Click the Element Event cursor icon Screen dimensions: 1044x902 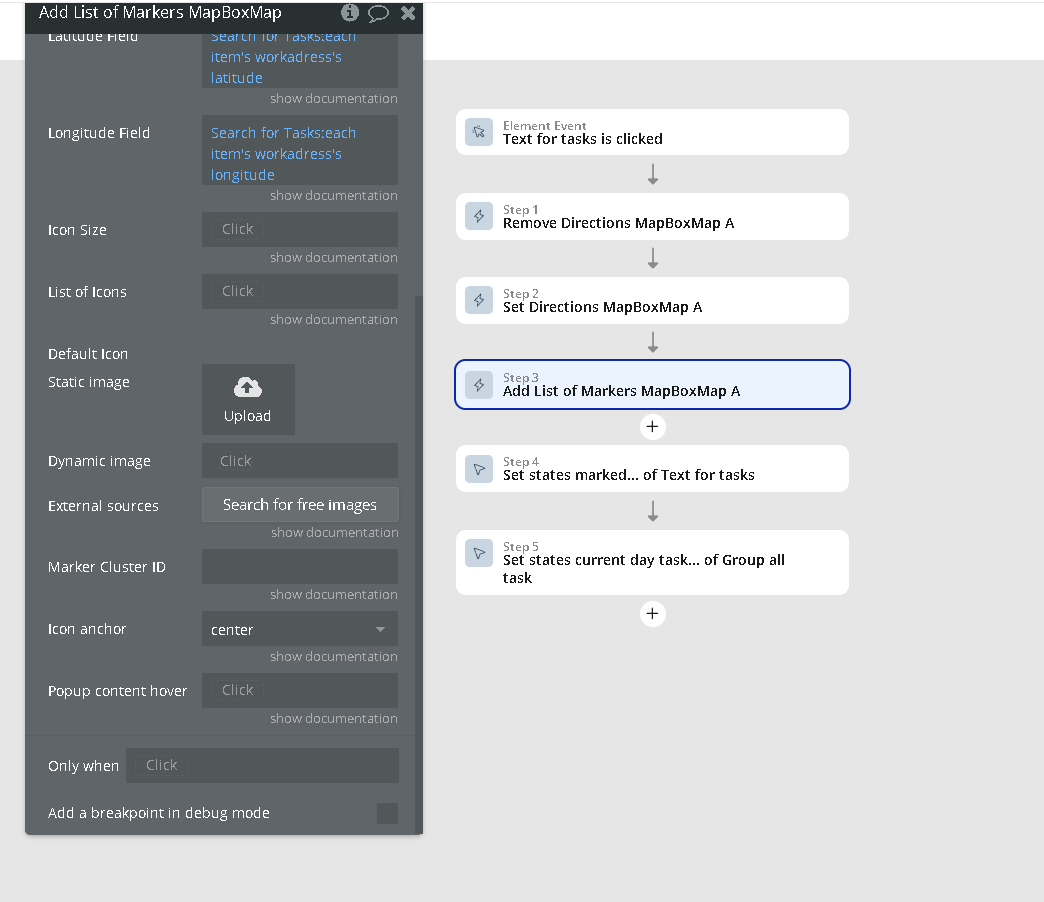pos(479,132)
